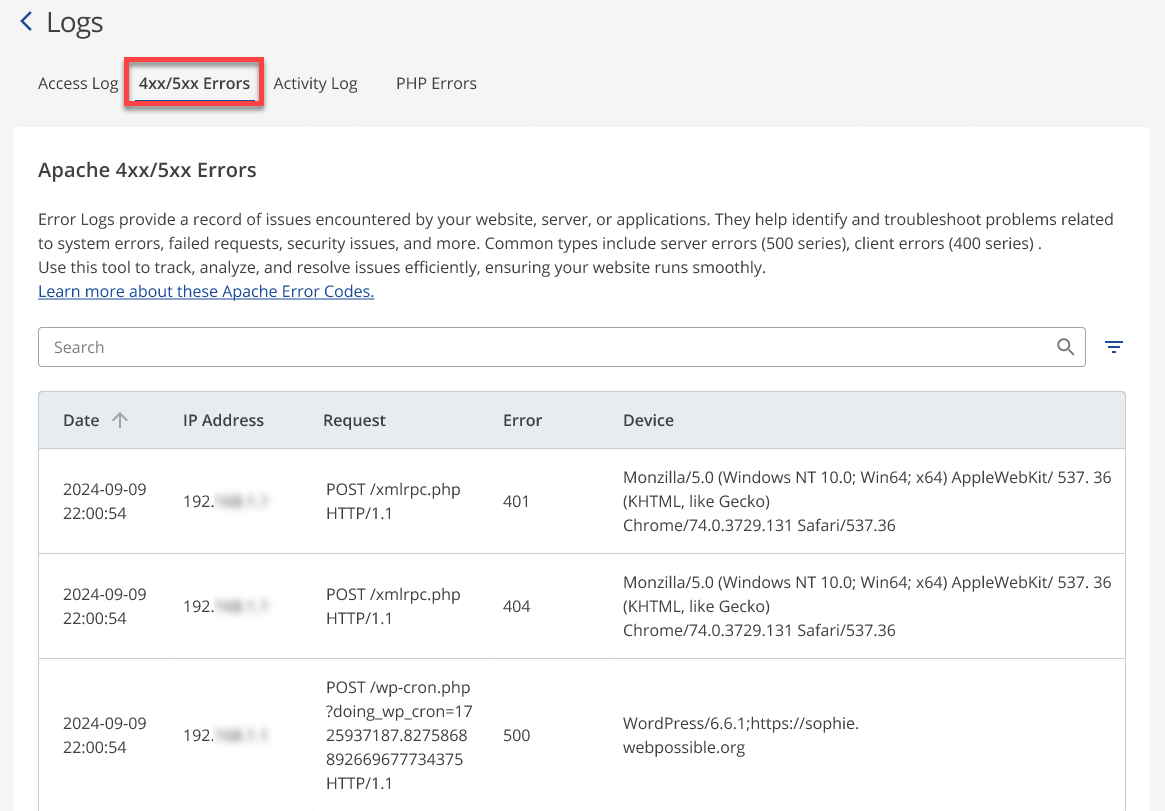Select the wp-cron.php request entry
1165x811 pixels.
click(x=399, y=735)
